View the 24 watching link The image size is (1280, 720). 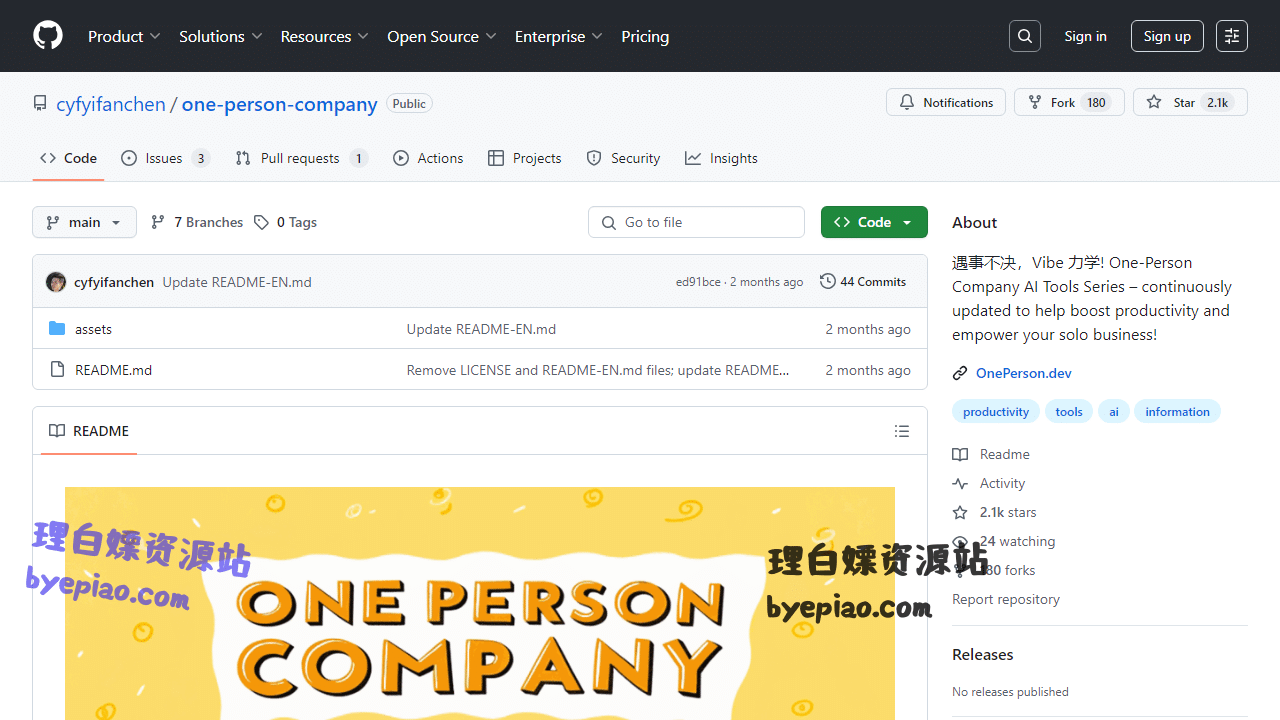(x=1017, y=541)
